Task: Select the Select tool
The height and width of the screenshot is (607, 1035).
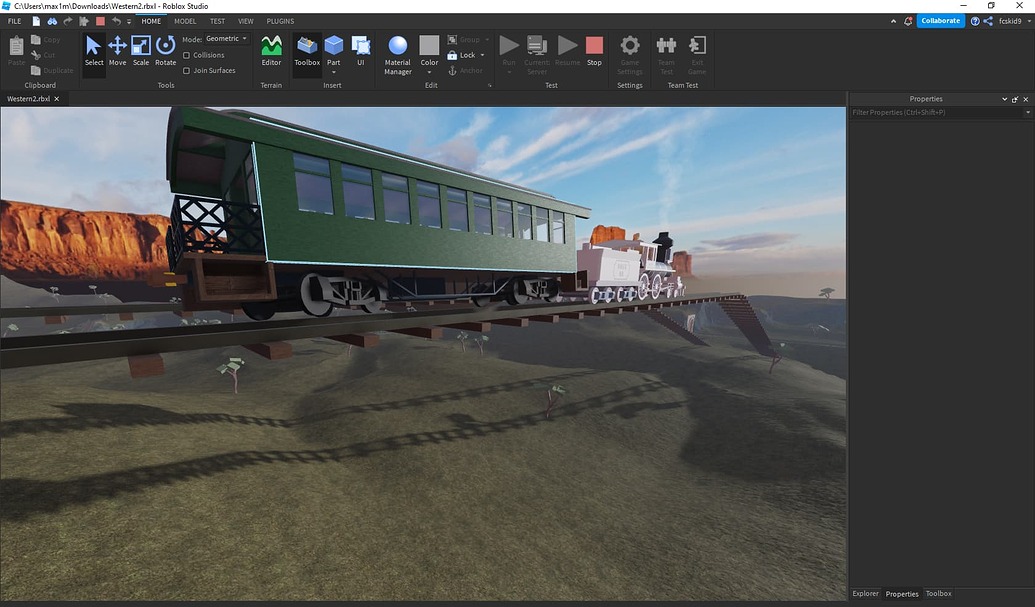Action: (x=94, y=51)
